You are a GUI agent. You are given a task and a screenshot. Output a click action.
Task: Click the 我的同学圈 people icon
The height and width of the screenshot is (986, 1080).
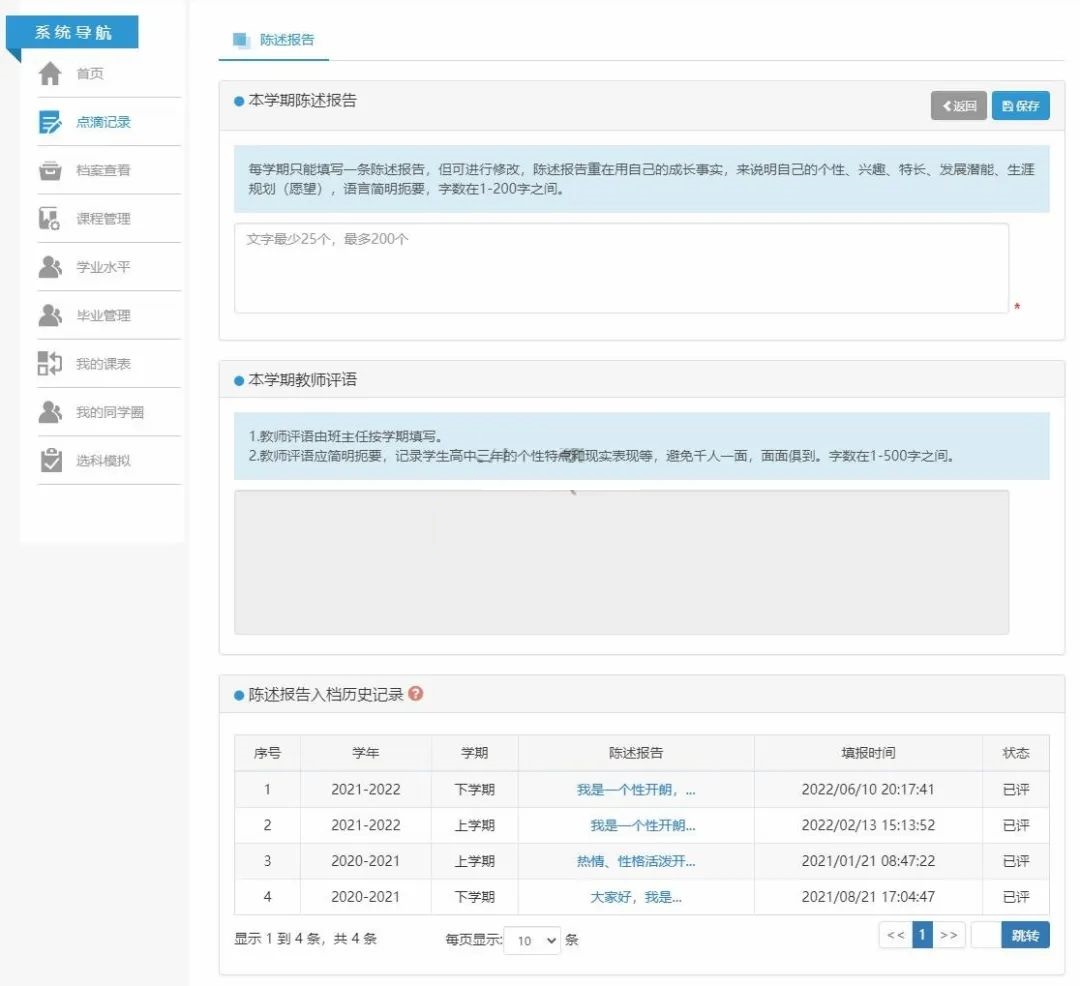click(x=50, y=412)
